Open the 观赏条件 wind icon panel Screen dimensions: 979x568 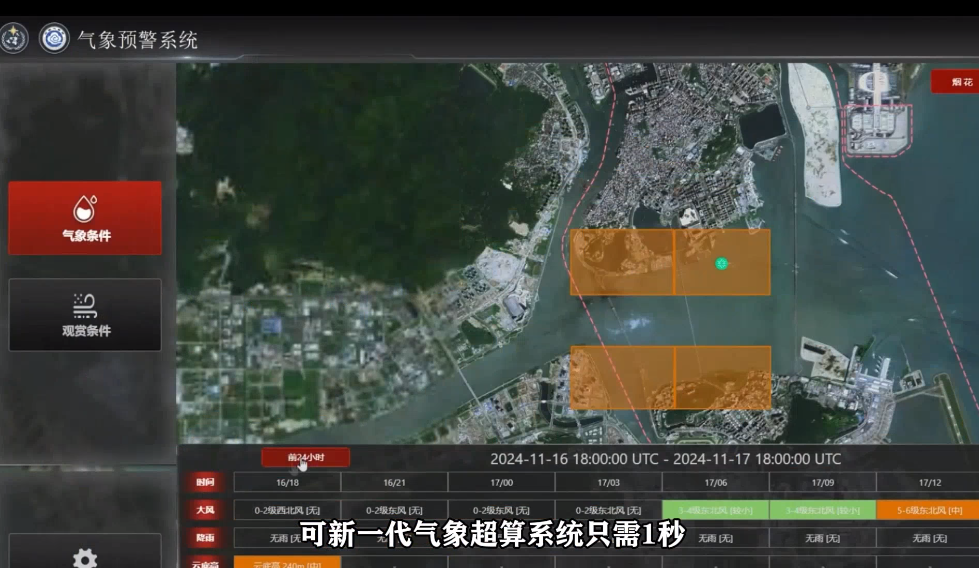click(x=85, y=314)
